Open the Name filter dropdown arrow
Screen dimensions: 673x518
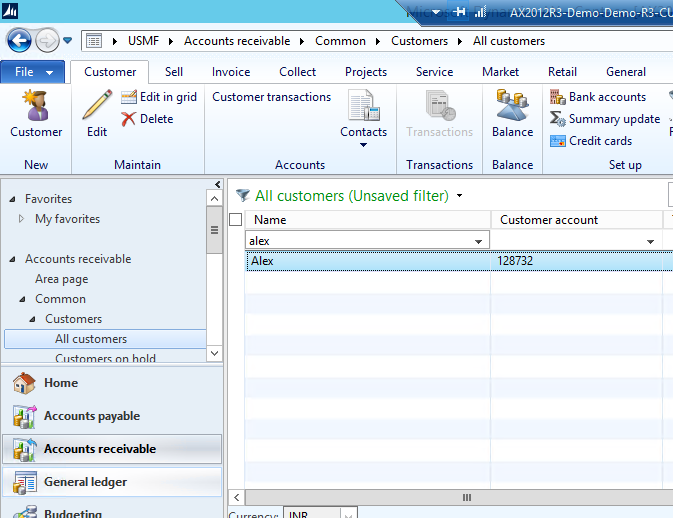coord(479,241)
